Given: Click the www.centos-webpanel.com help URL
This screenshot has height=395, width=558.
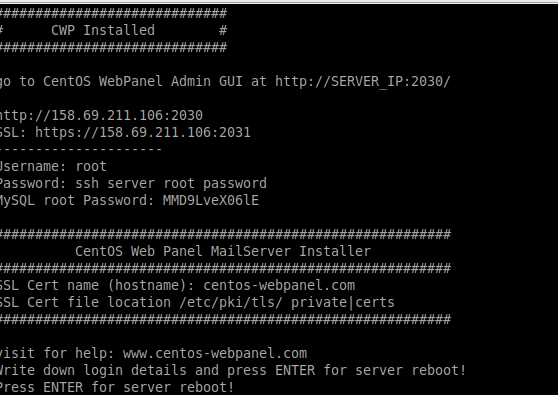Looking at the screenshot, I should 215,353.
